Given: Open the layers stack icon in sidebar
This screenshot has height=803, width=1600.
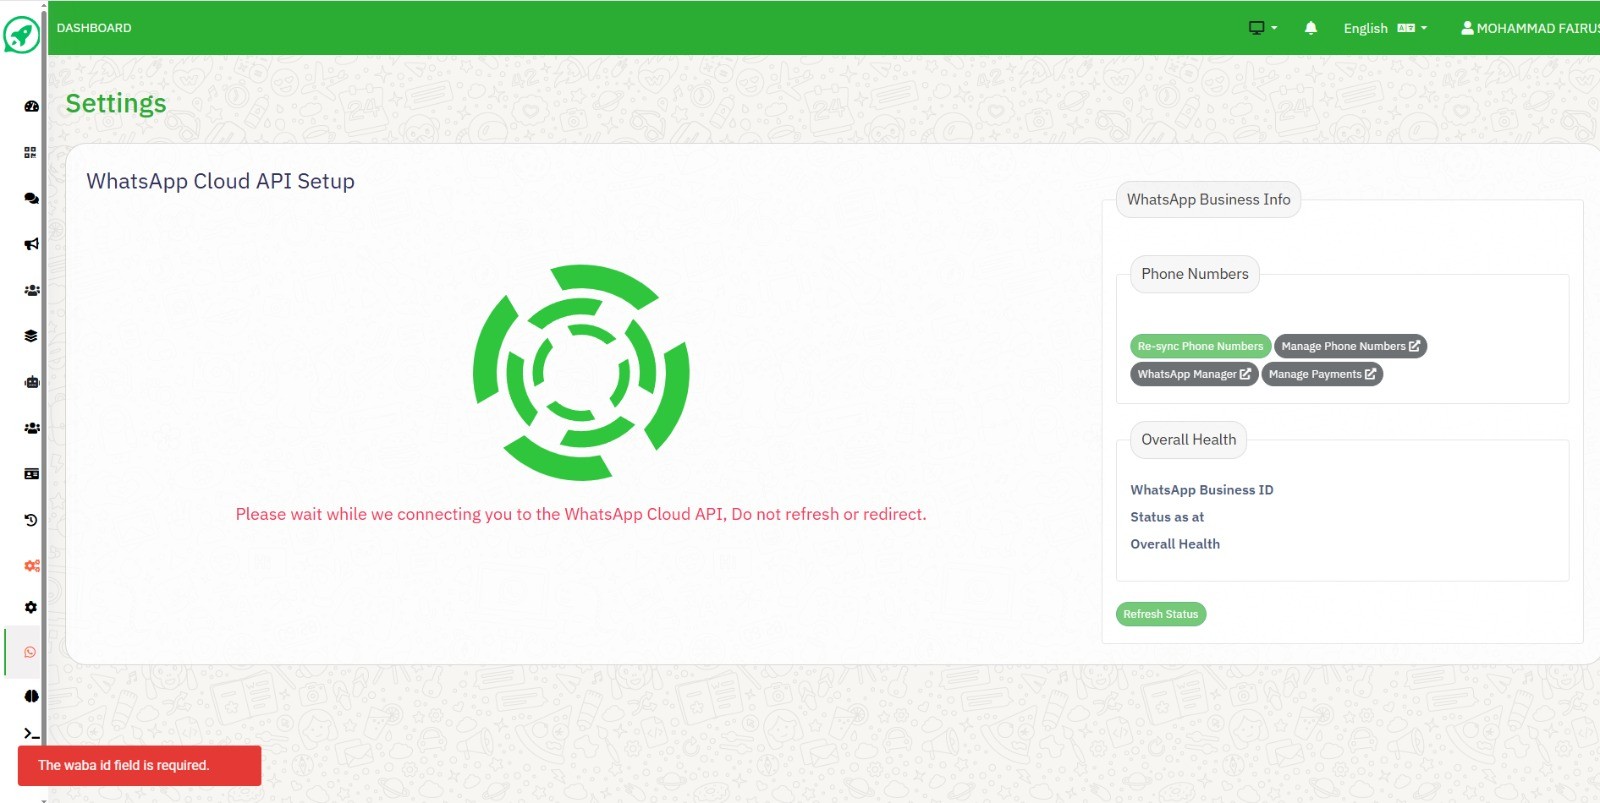Looking at the screenshot, I should (31, 336).
